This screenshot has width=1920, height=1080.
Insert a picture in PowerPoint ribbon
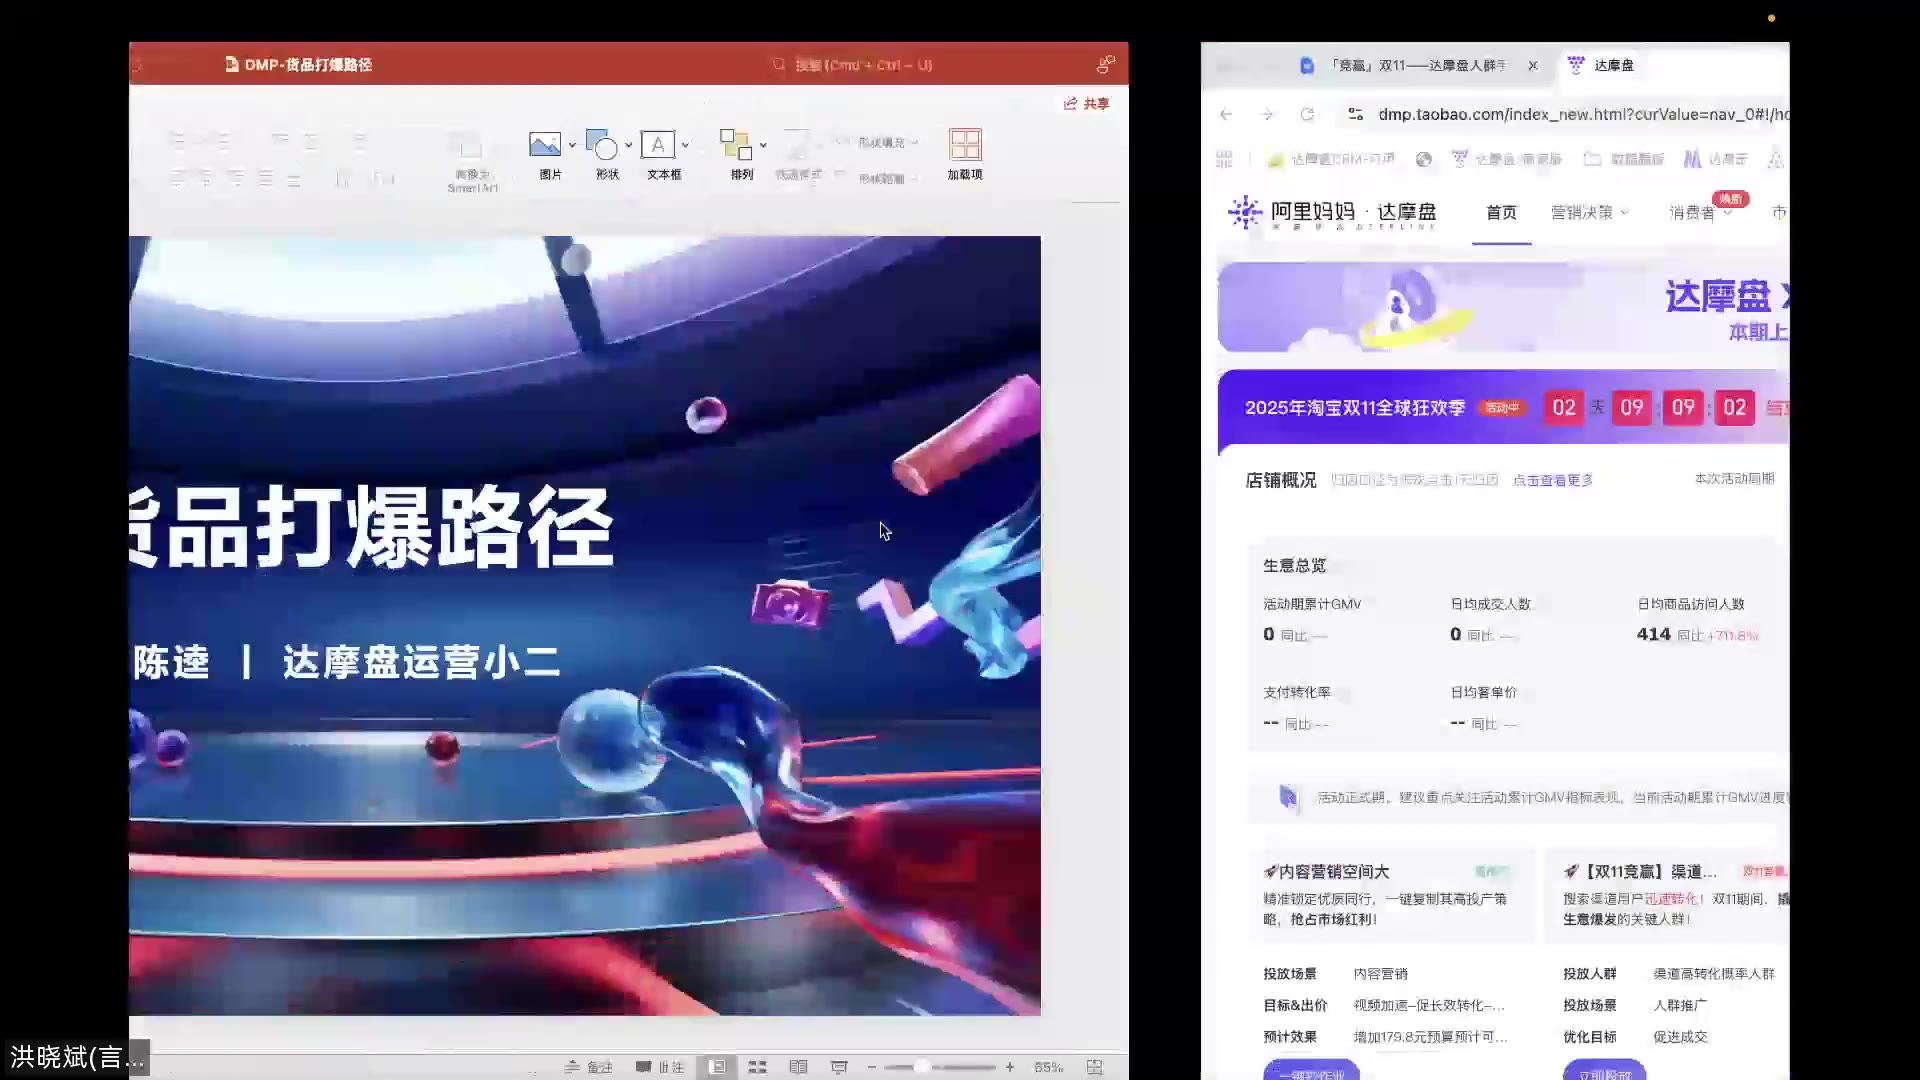[x=549, y=155]
